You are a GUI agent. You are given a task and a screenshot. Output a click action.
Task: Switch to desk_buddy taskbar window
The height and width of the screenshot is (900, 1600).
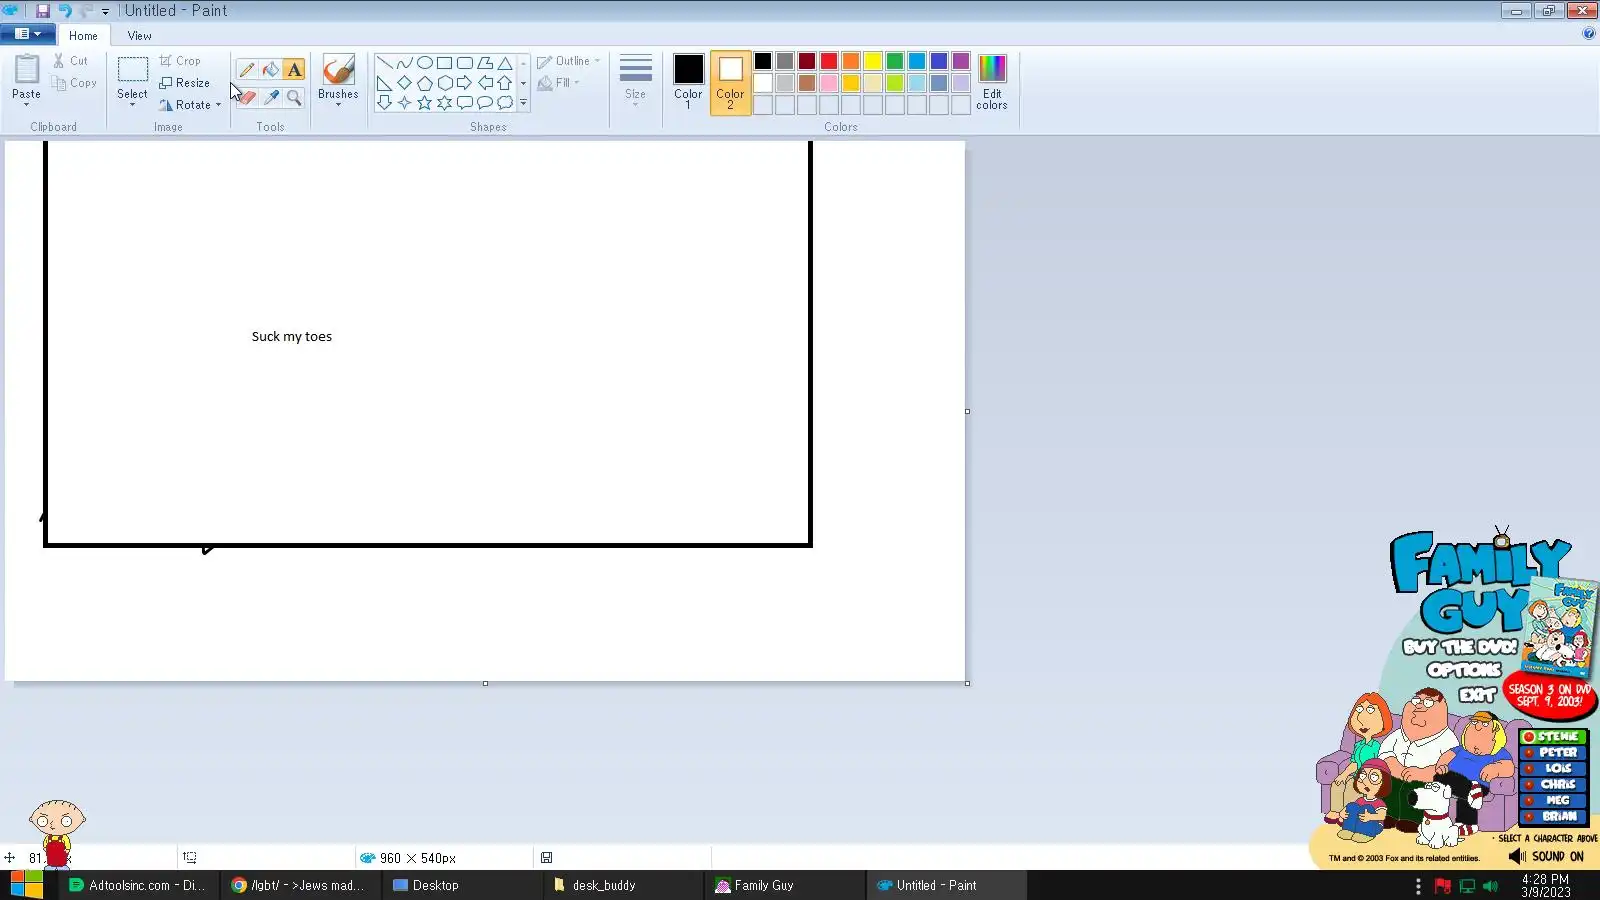(623, 886)
